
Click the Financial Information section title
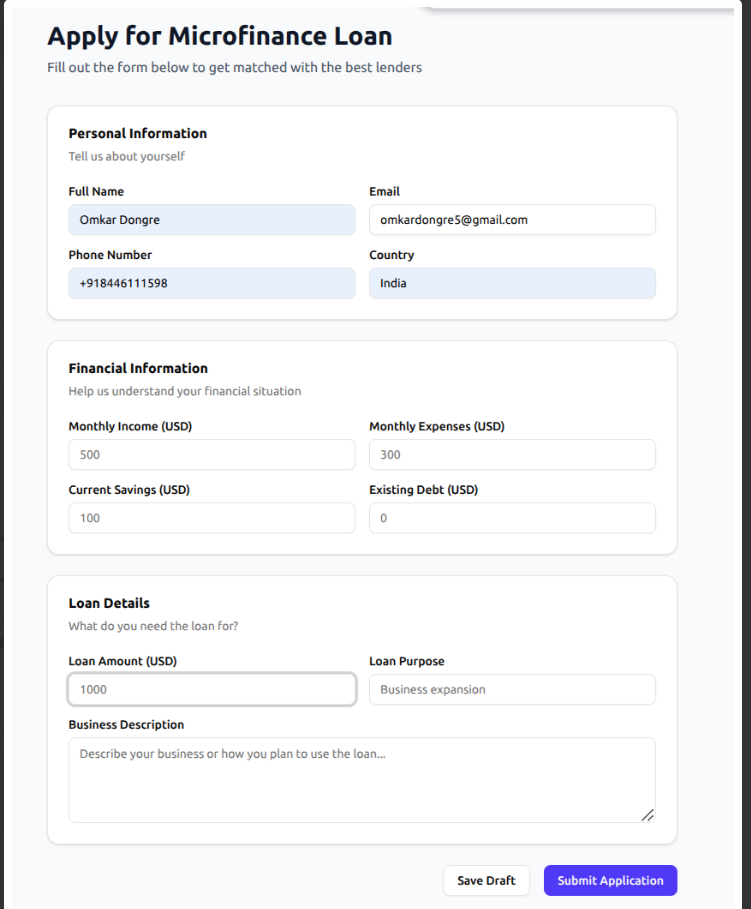pyautogui.click(x=138, y=368)
